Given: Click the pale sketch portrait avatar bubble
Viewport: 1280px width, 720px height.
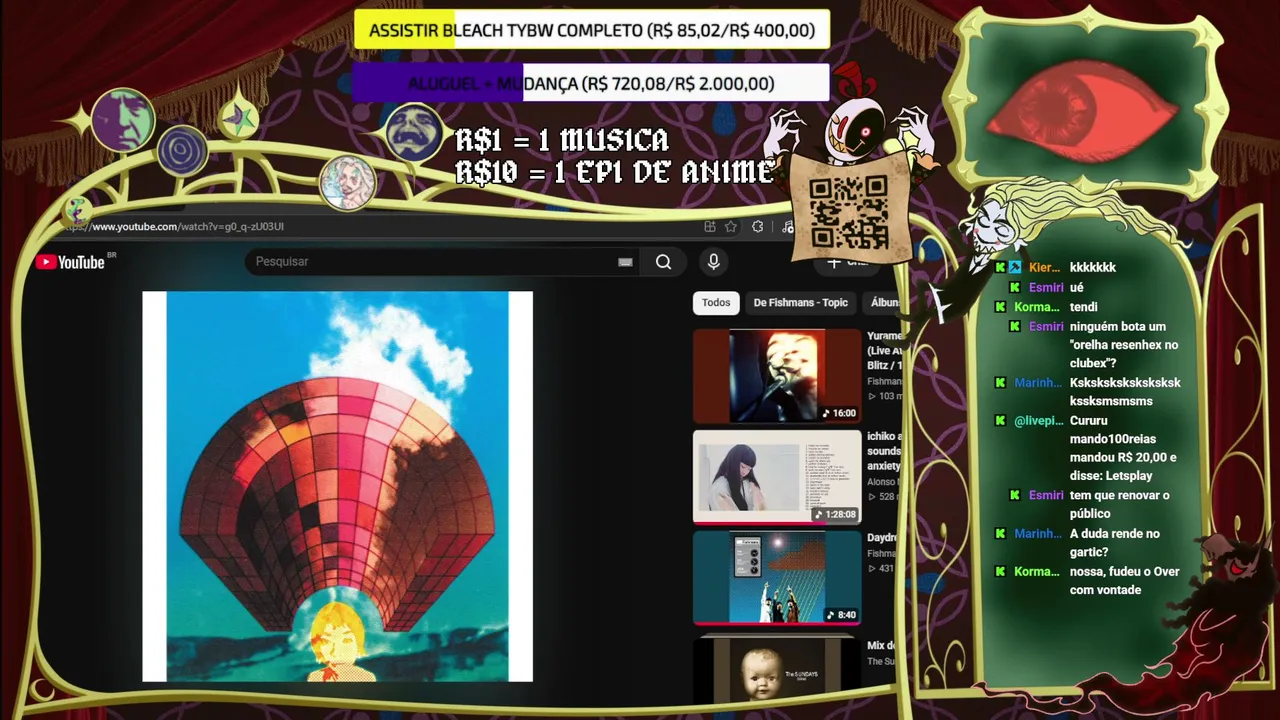Looking at the screenshot, I should click(347, 183).
